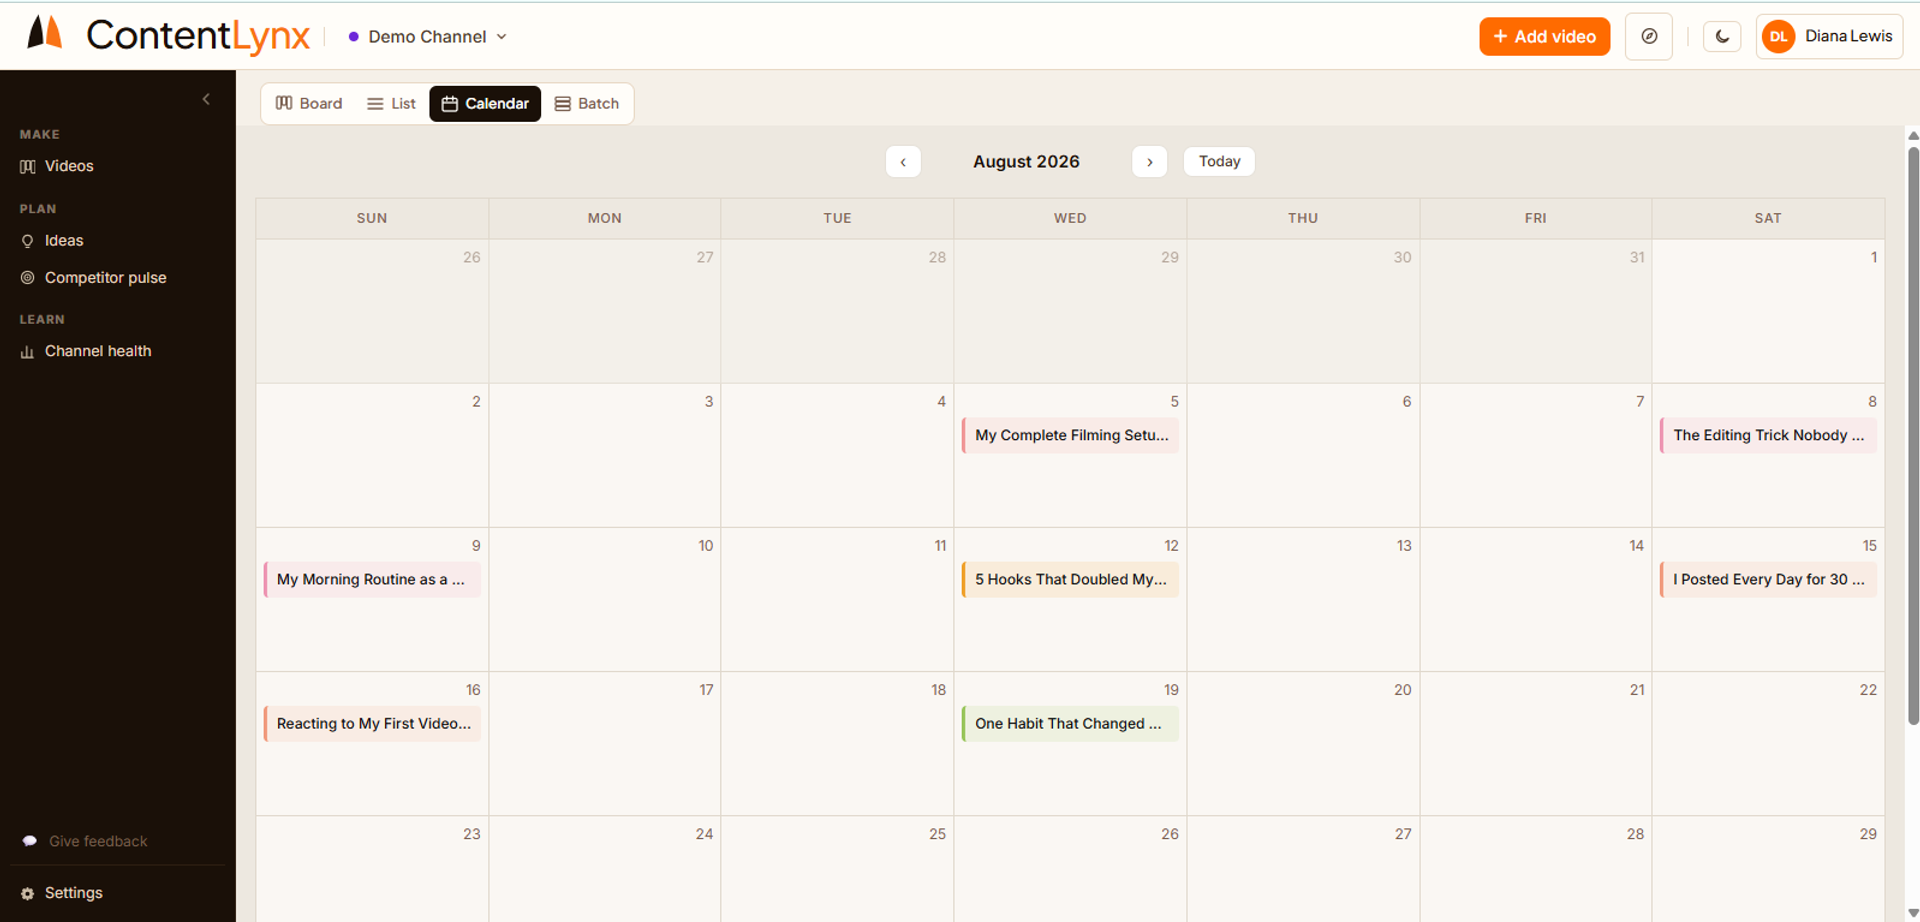Click the Calendar tab icon
This screenshot has width=1920, height=922.
tap(450, 104)
